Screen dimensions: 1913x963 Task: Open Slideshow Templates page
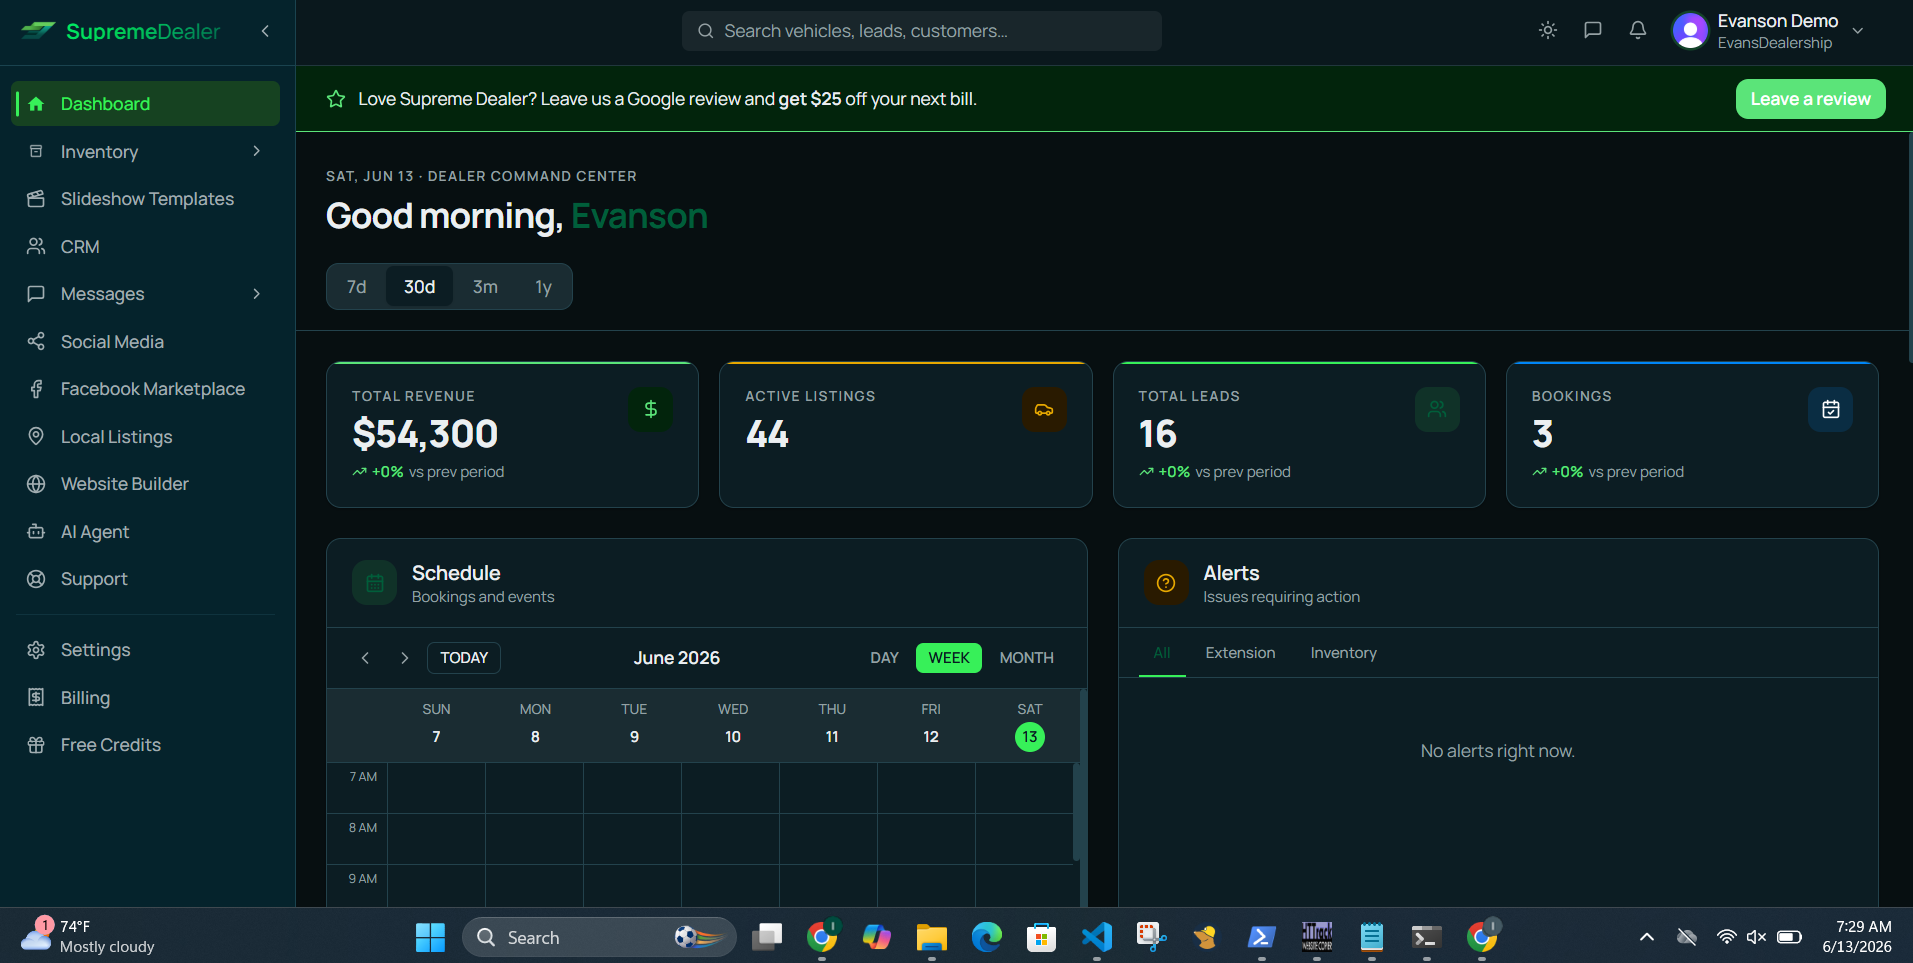pyautogui.click(x=146, y=199)
